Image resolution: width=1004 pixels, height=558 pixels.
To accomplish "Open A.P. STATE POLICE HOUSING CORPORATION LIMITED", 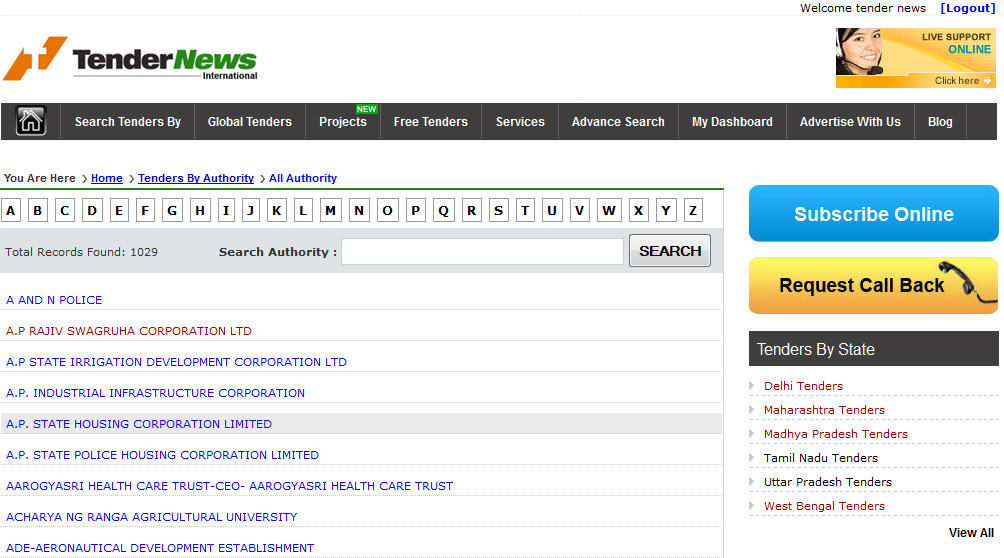I will pos(163,455).
